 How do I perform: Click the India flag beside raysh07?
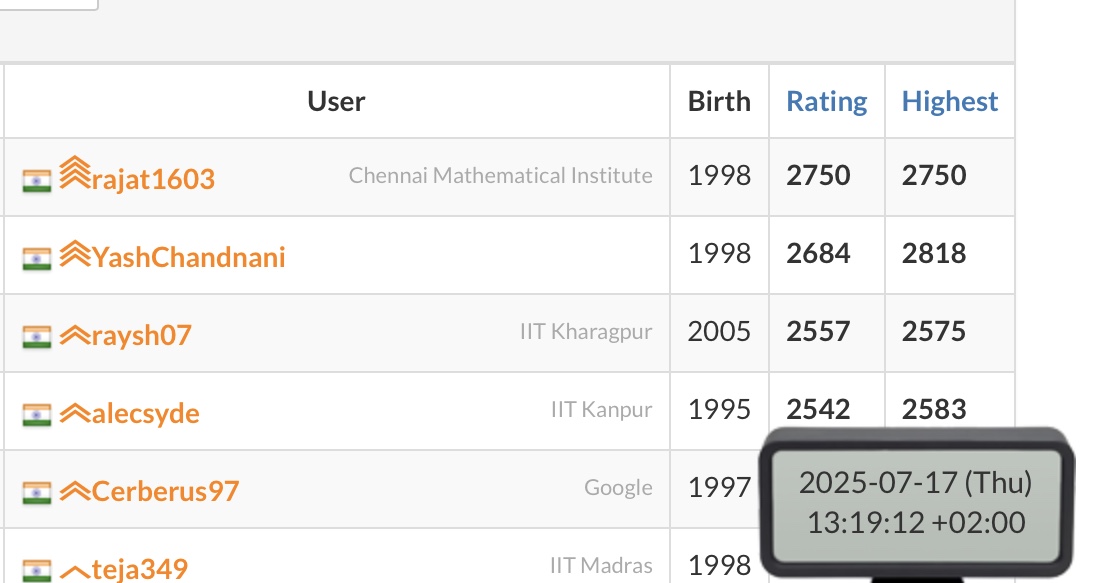click(x=36, y=337)
